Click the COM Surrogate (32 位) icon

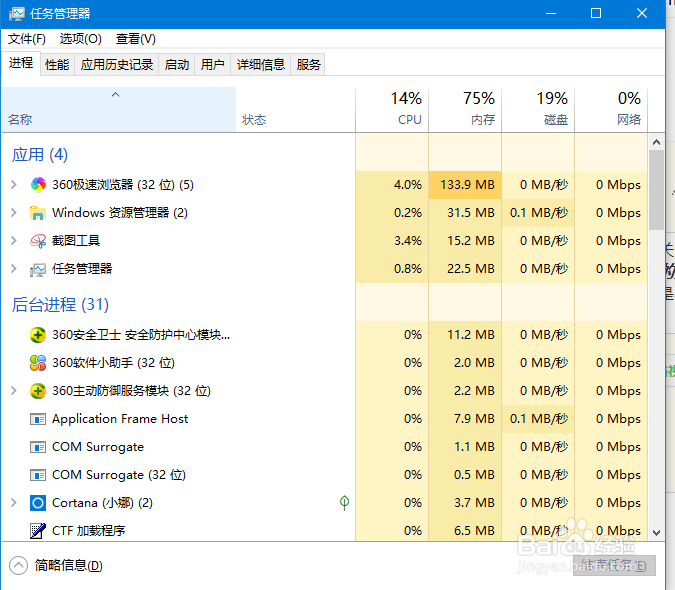(x=38, y=475)
